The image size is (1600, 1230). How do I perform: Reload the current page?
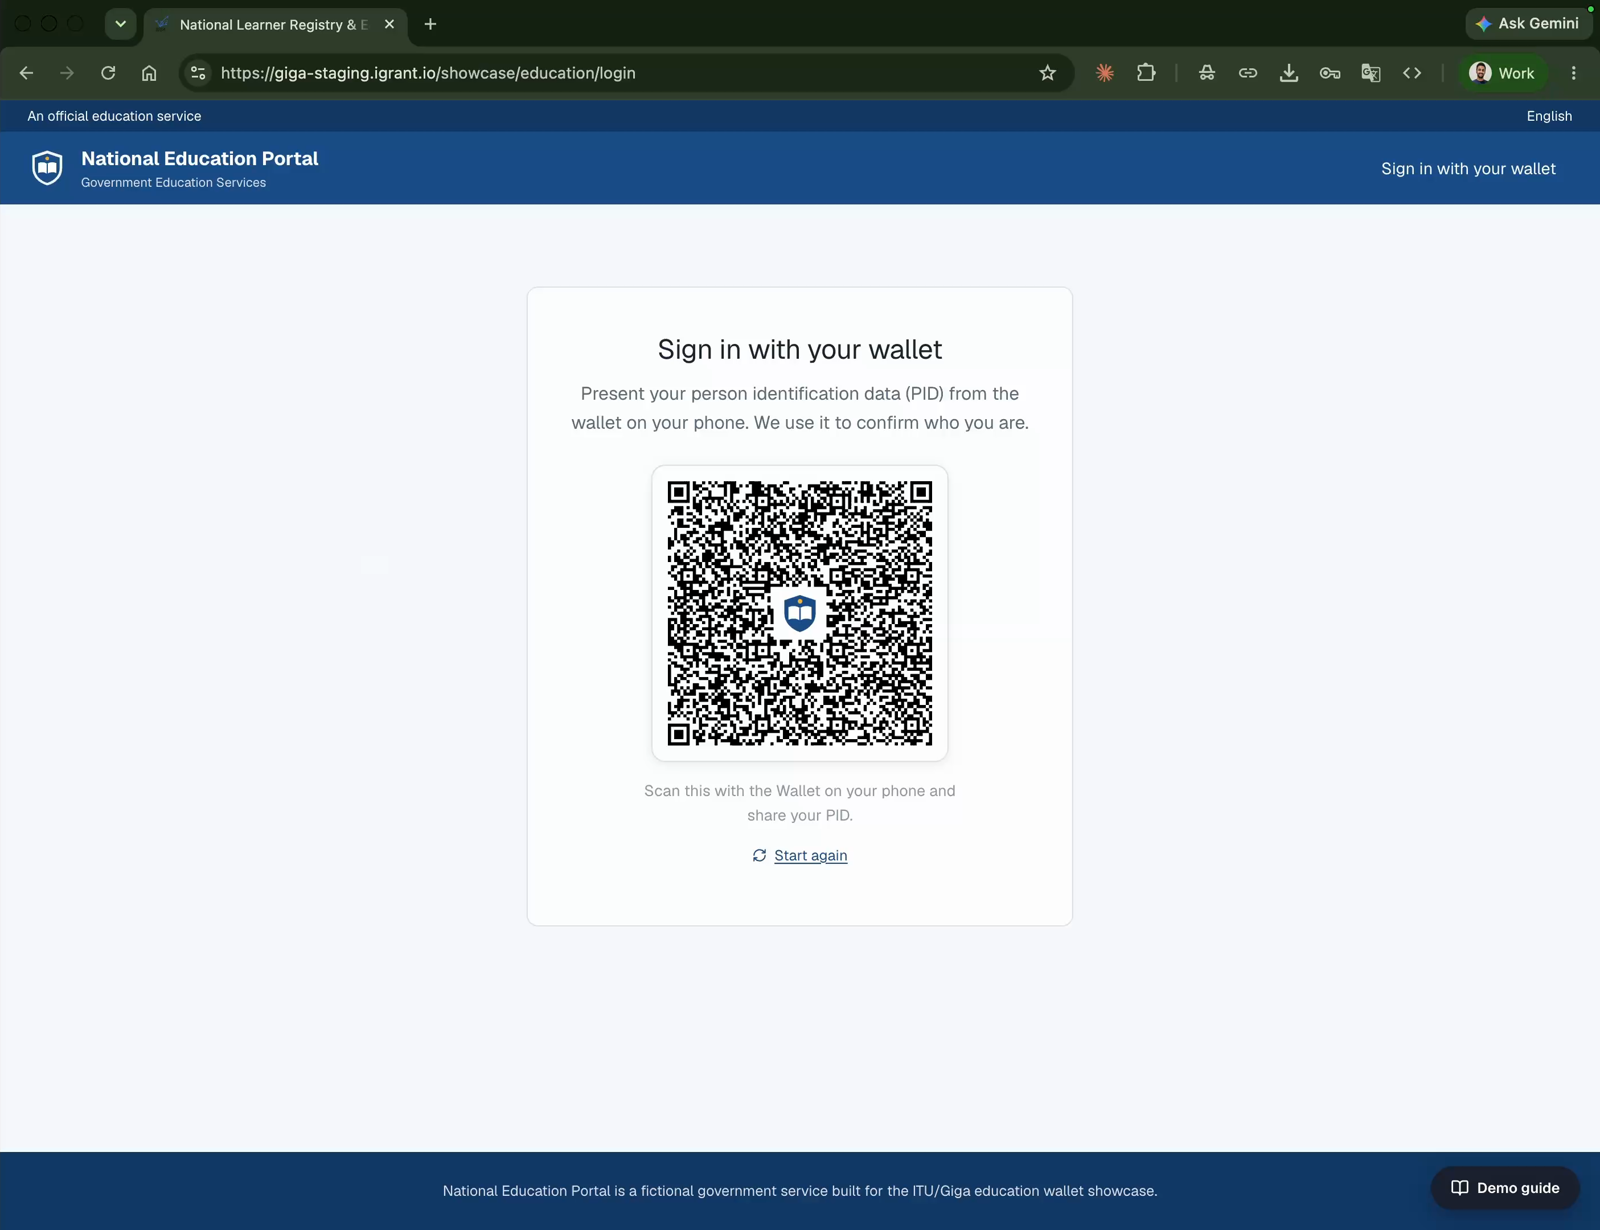(108, 73)
